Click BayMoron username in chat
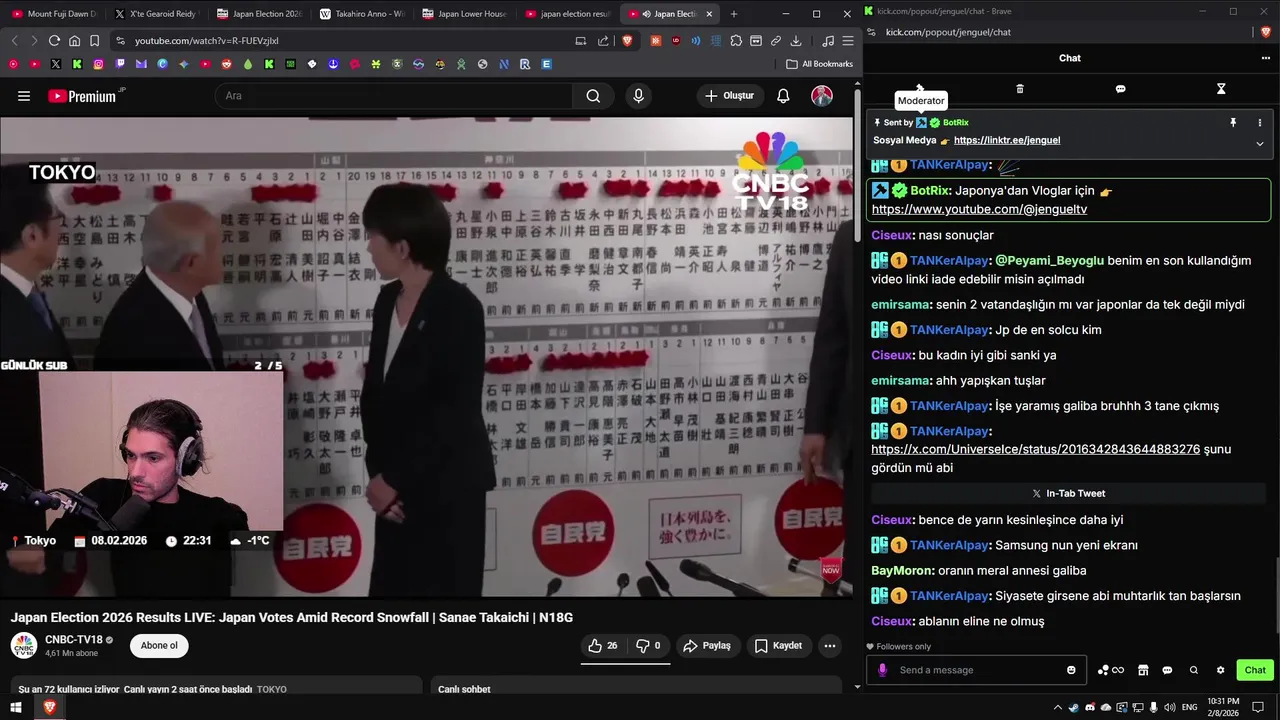 coord(903,570)
